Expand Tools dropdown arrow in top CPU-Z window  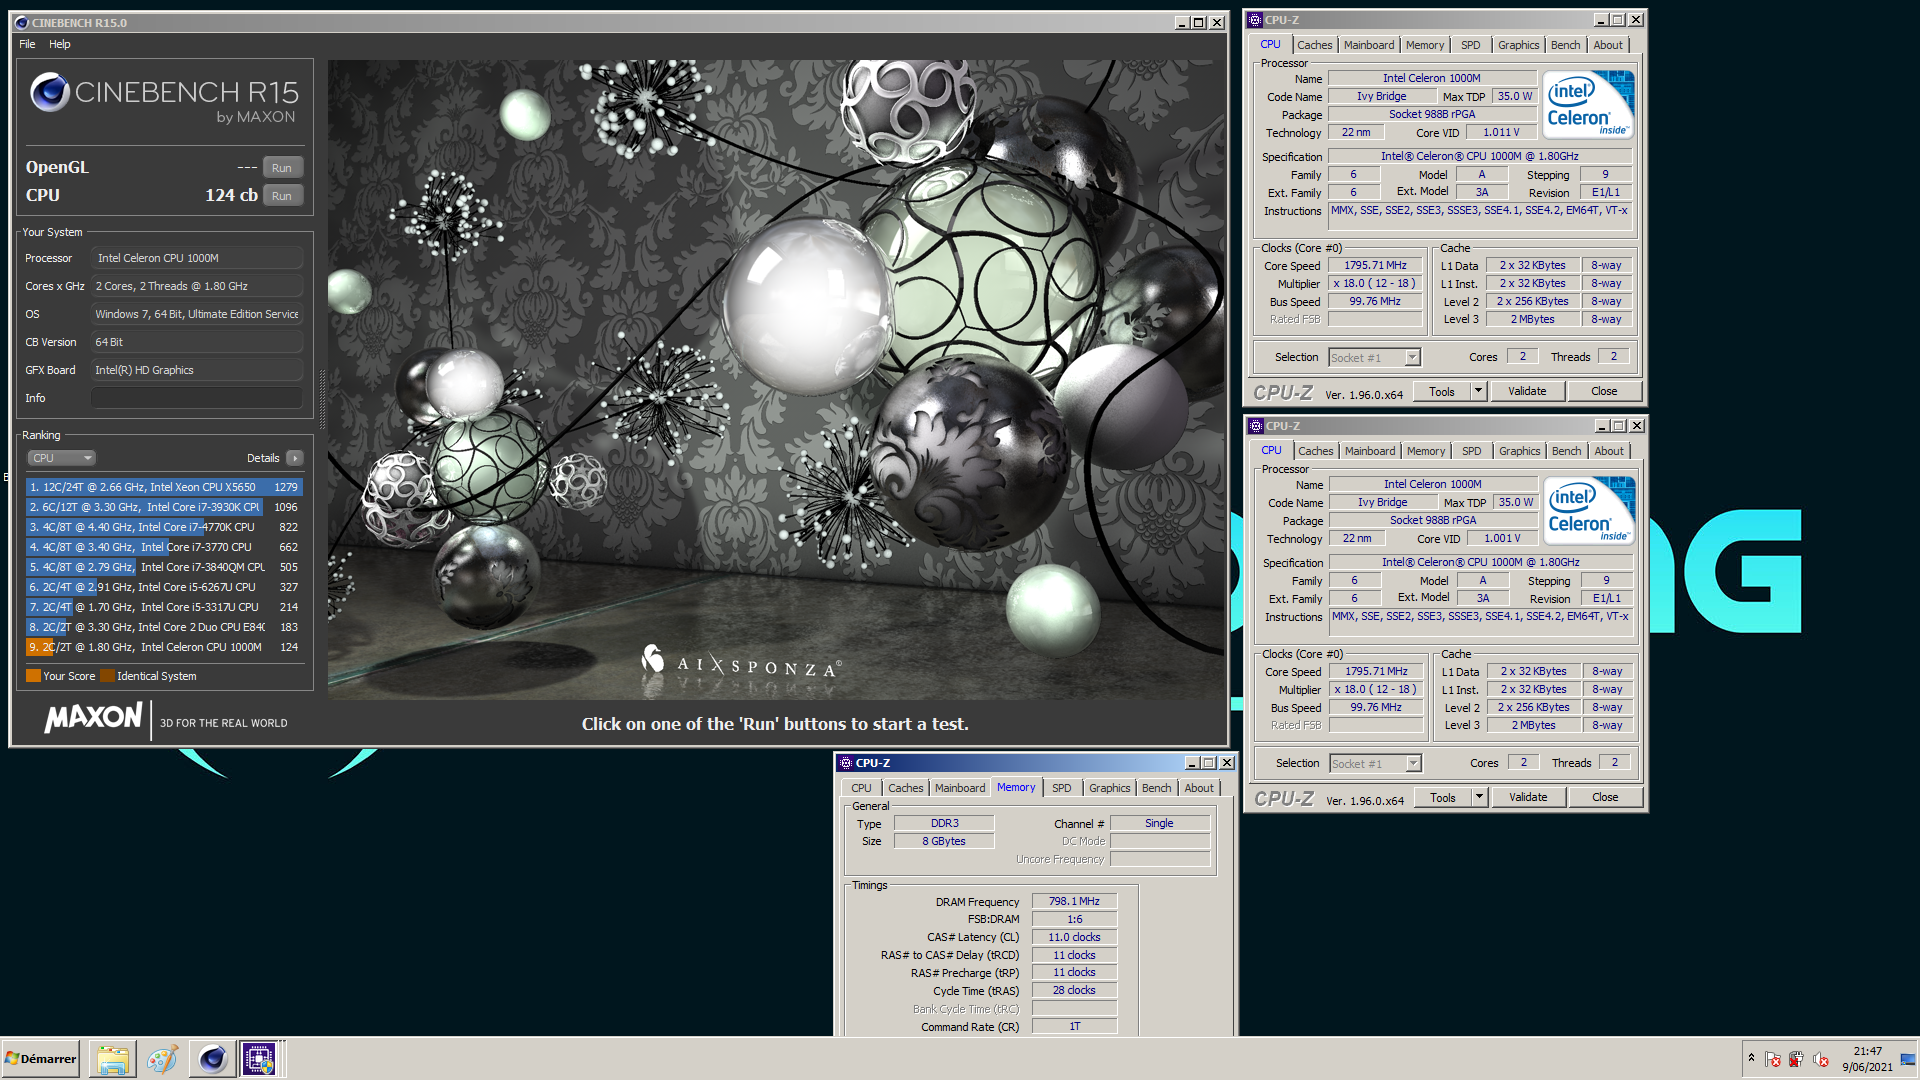1478,392
